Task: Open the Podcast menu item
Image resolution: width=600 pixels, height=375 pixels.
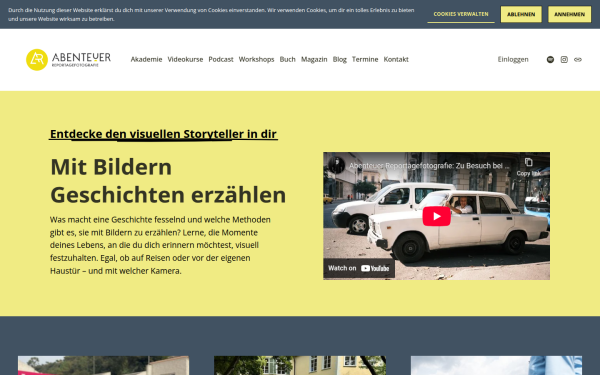Action: (221, 59)
